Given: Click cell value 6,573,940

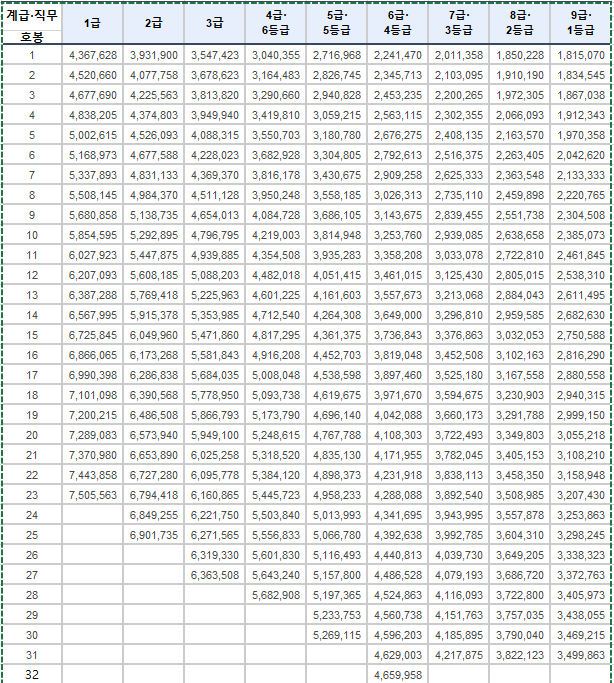Looking at the screenshot, I should (153, 436).
